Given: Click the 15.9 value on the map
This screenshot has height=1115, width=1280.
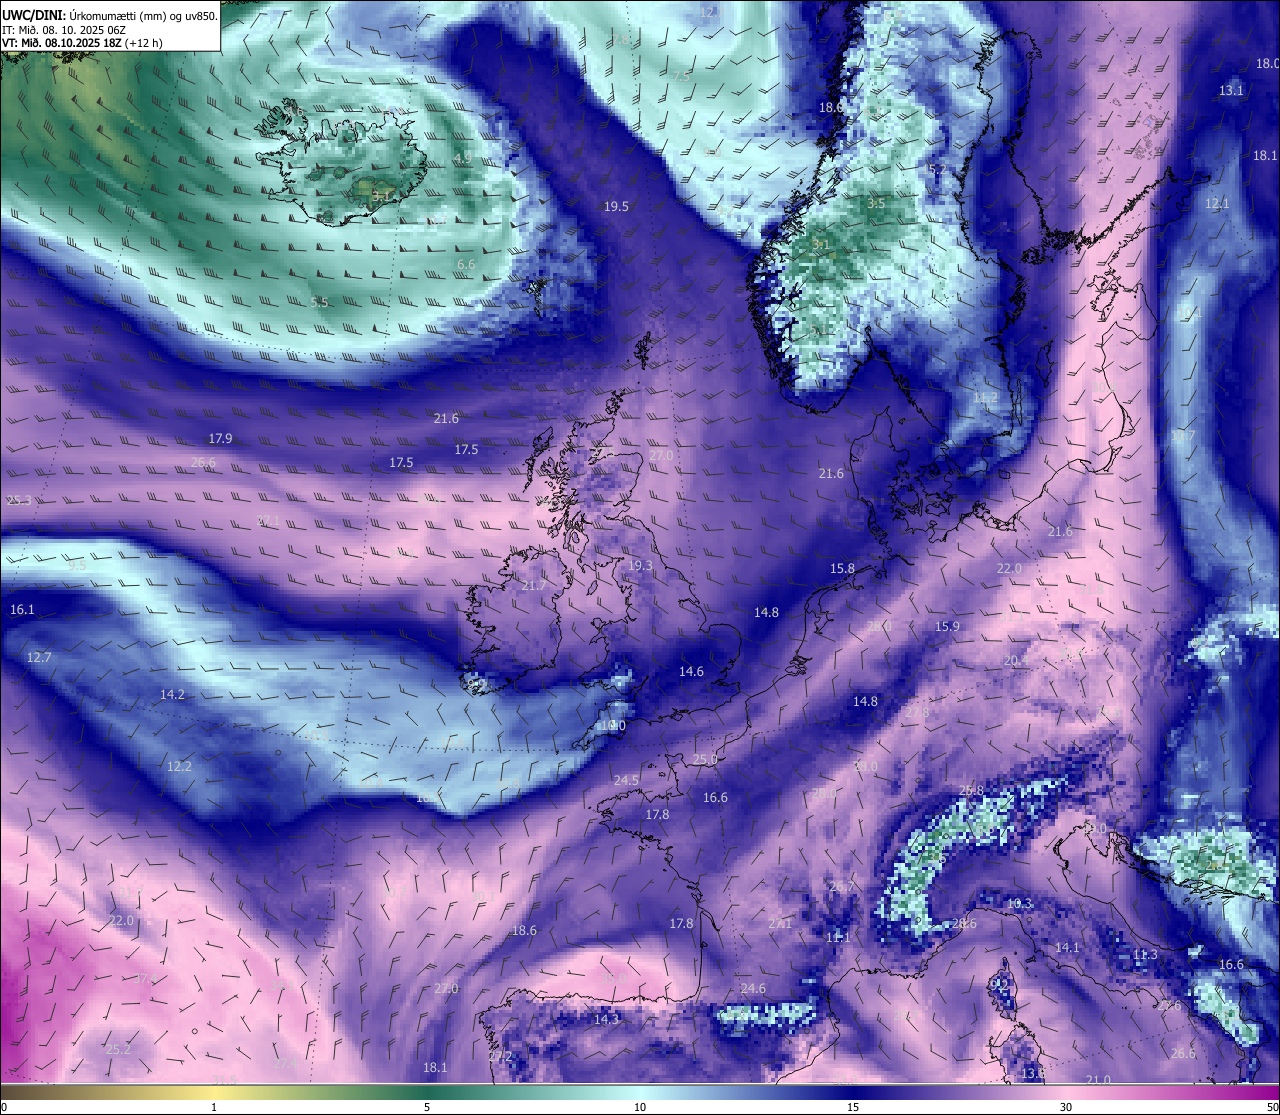Looking at the screenshot, I should click(947, 627).
